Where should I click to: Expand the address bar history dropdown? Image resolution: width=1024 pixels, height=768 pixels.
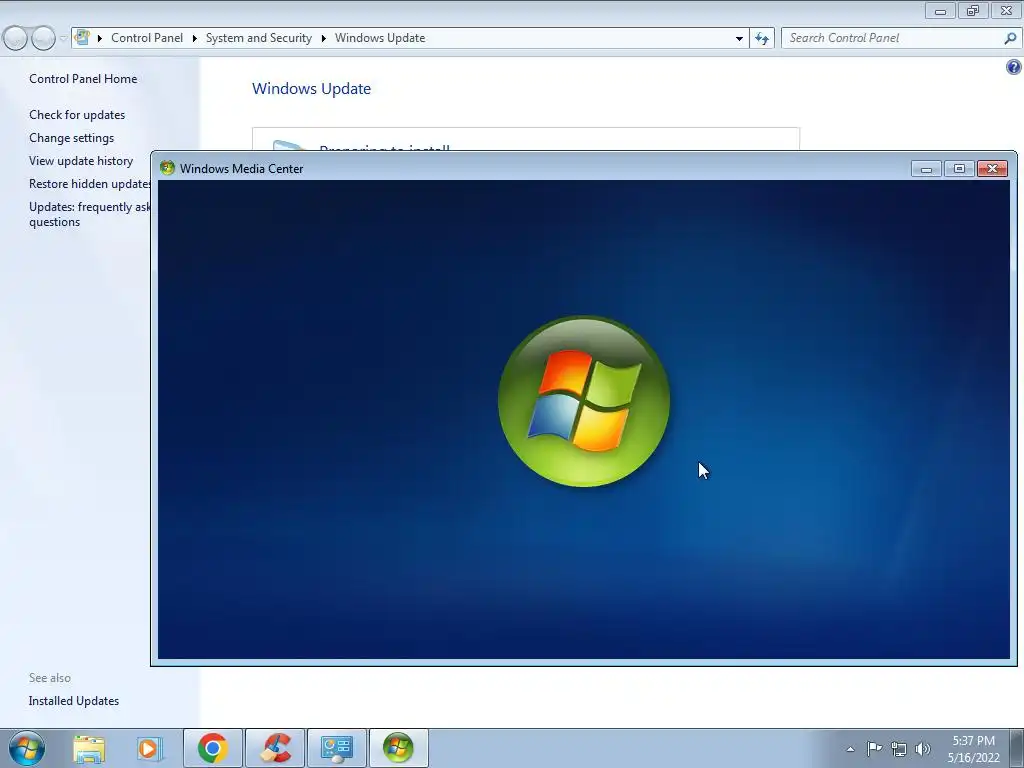(739, 39)
